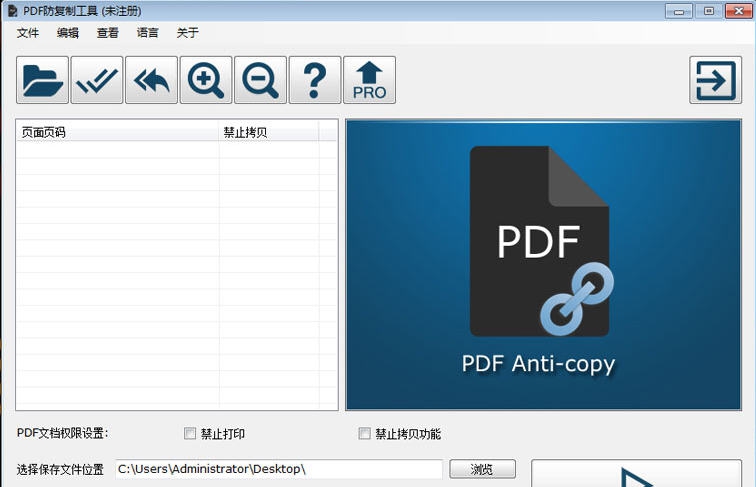Open the 关于 menu
756x487 pixels.
(188, 33)
